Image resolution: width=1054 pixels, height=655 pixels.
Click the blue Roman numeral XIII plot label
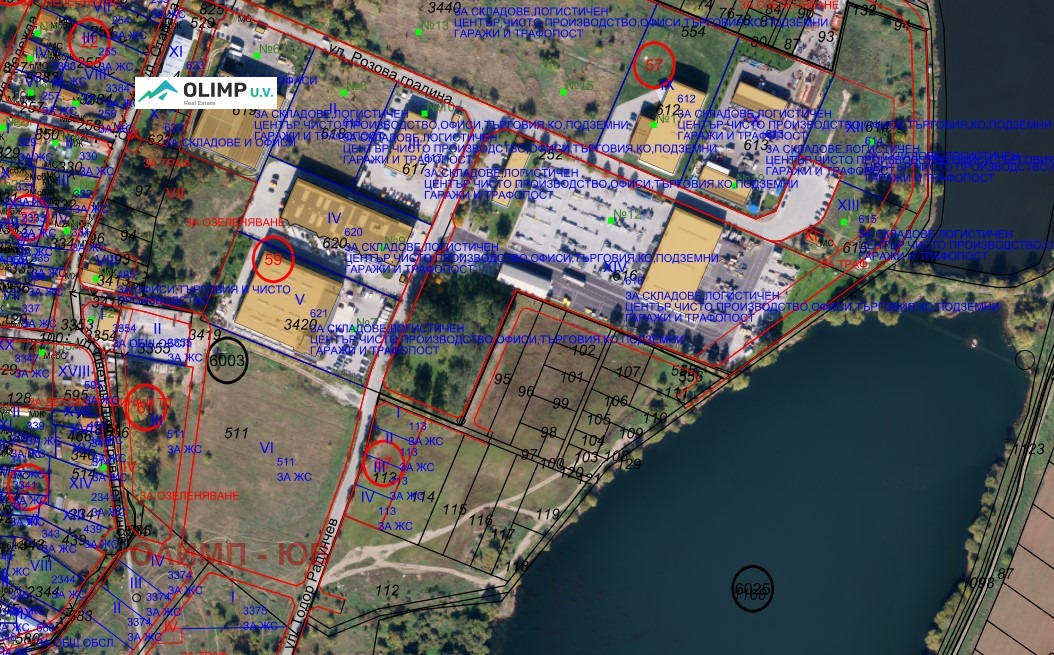pos(848,205)
